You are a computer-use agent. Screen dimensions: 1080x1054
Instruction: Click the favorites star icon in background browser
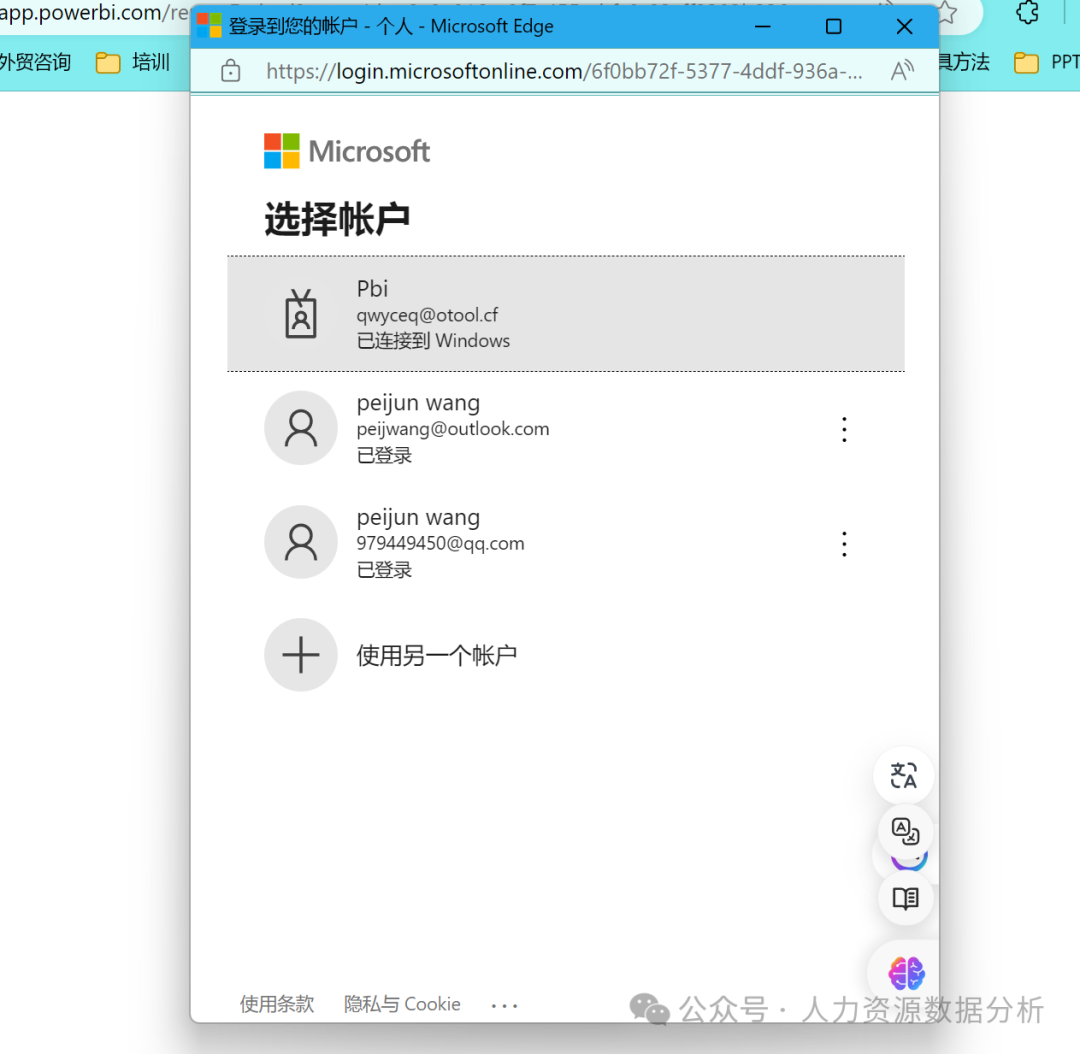948,12
